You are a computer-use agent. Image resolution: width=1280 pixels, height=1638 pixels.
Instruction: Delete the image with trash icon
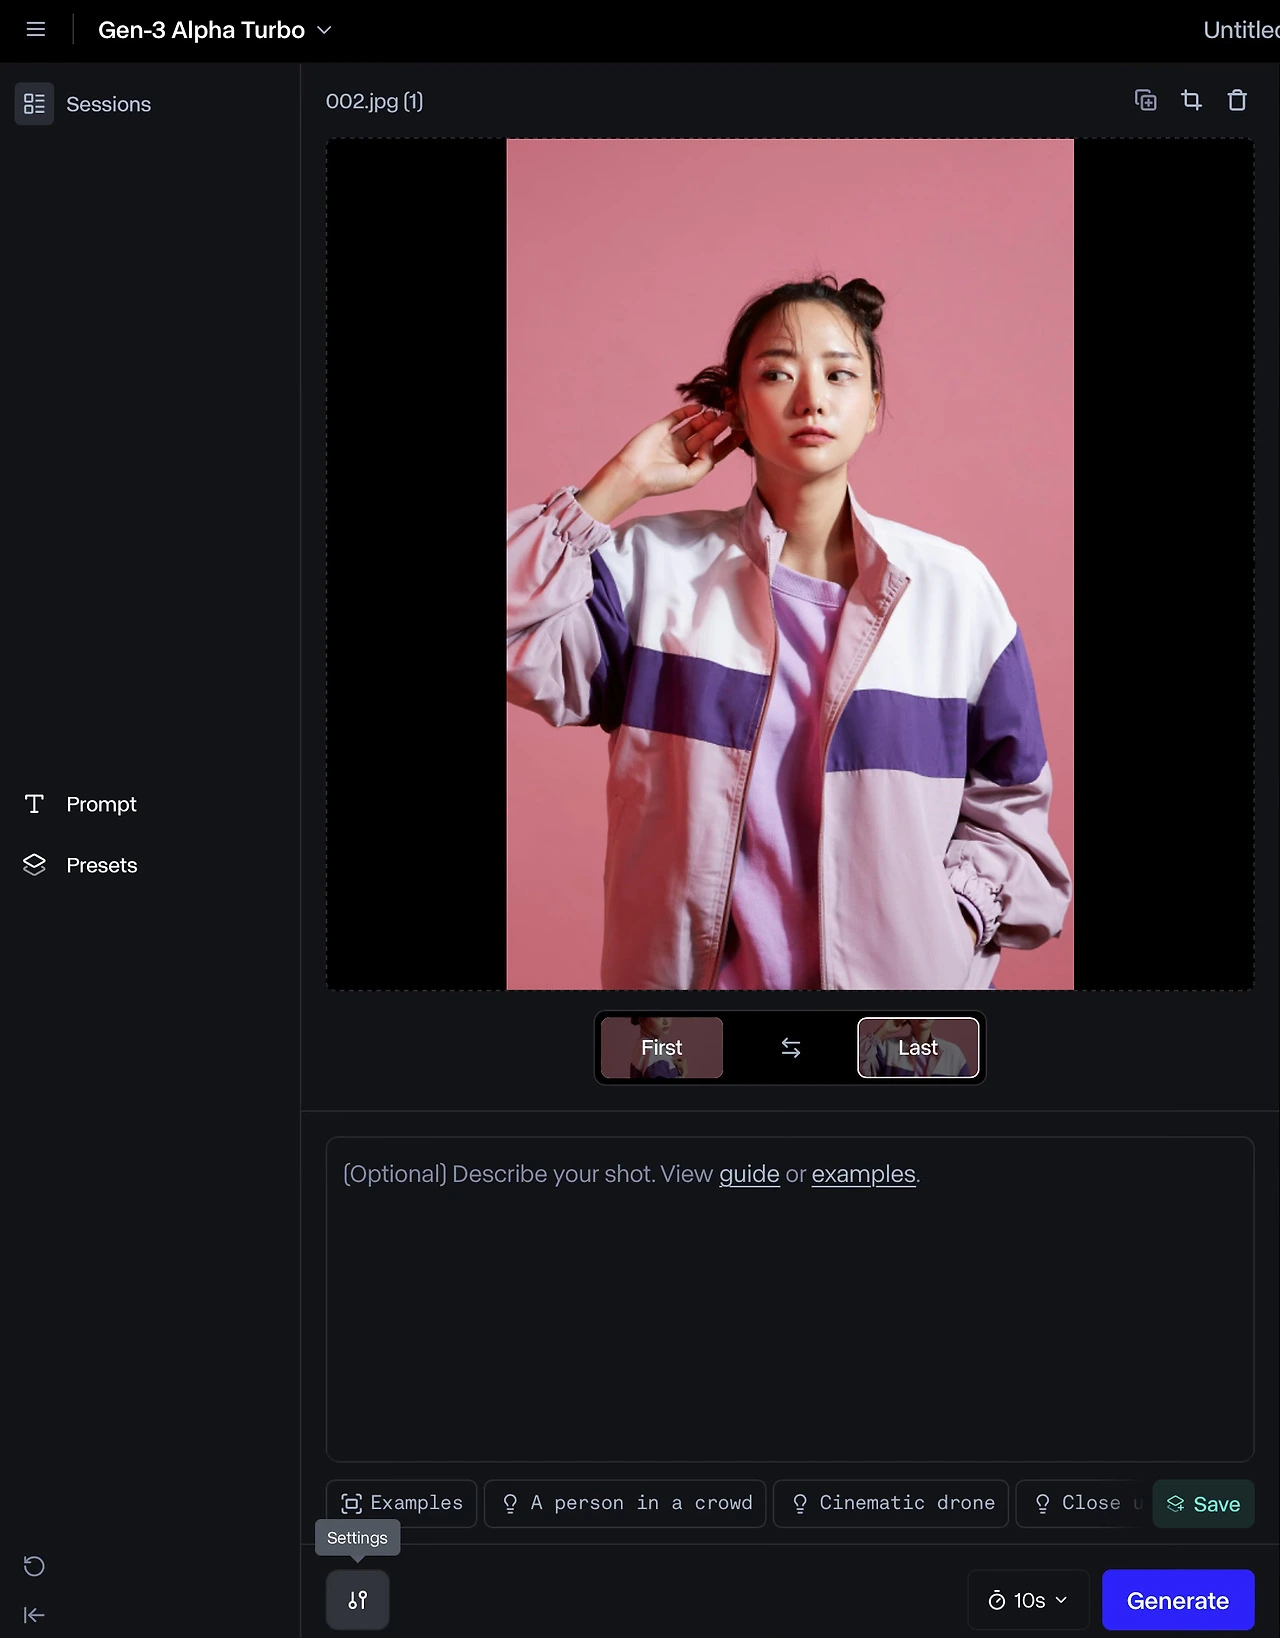click(x=1237, y=100)
